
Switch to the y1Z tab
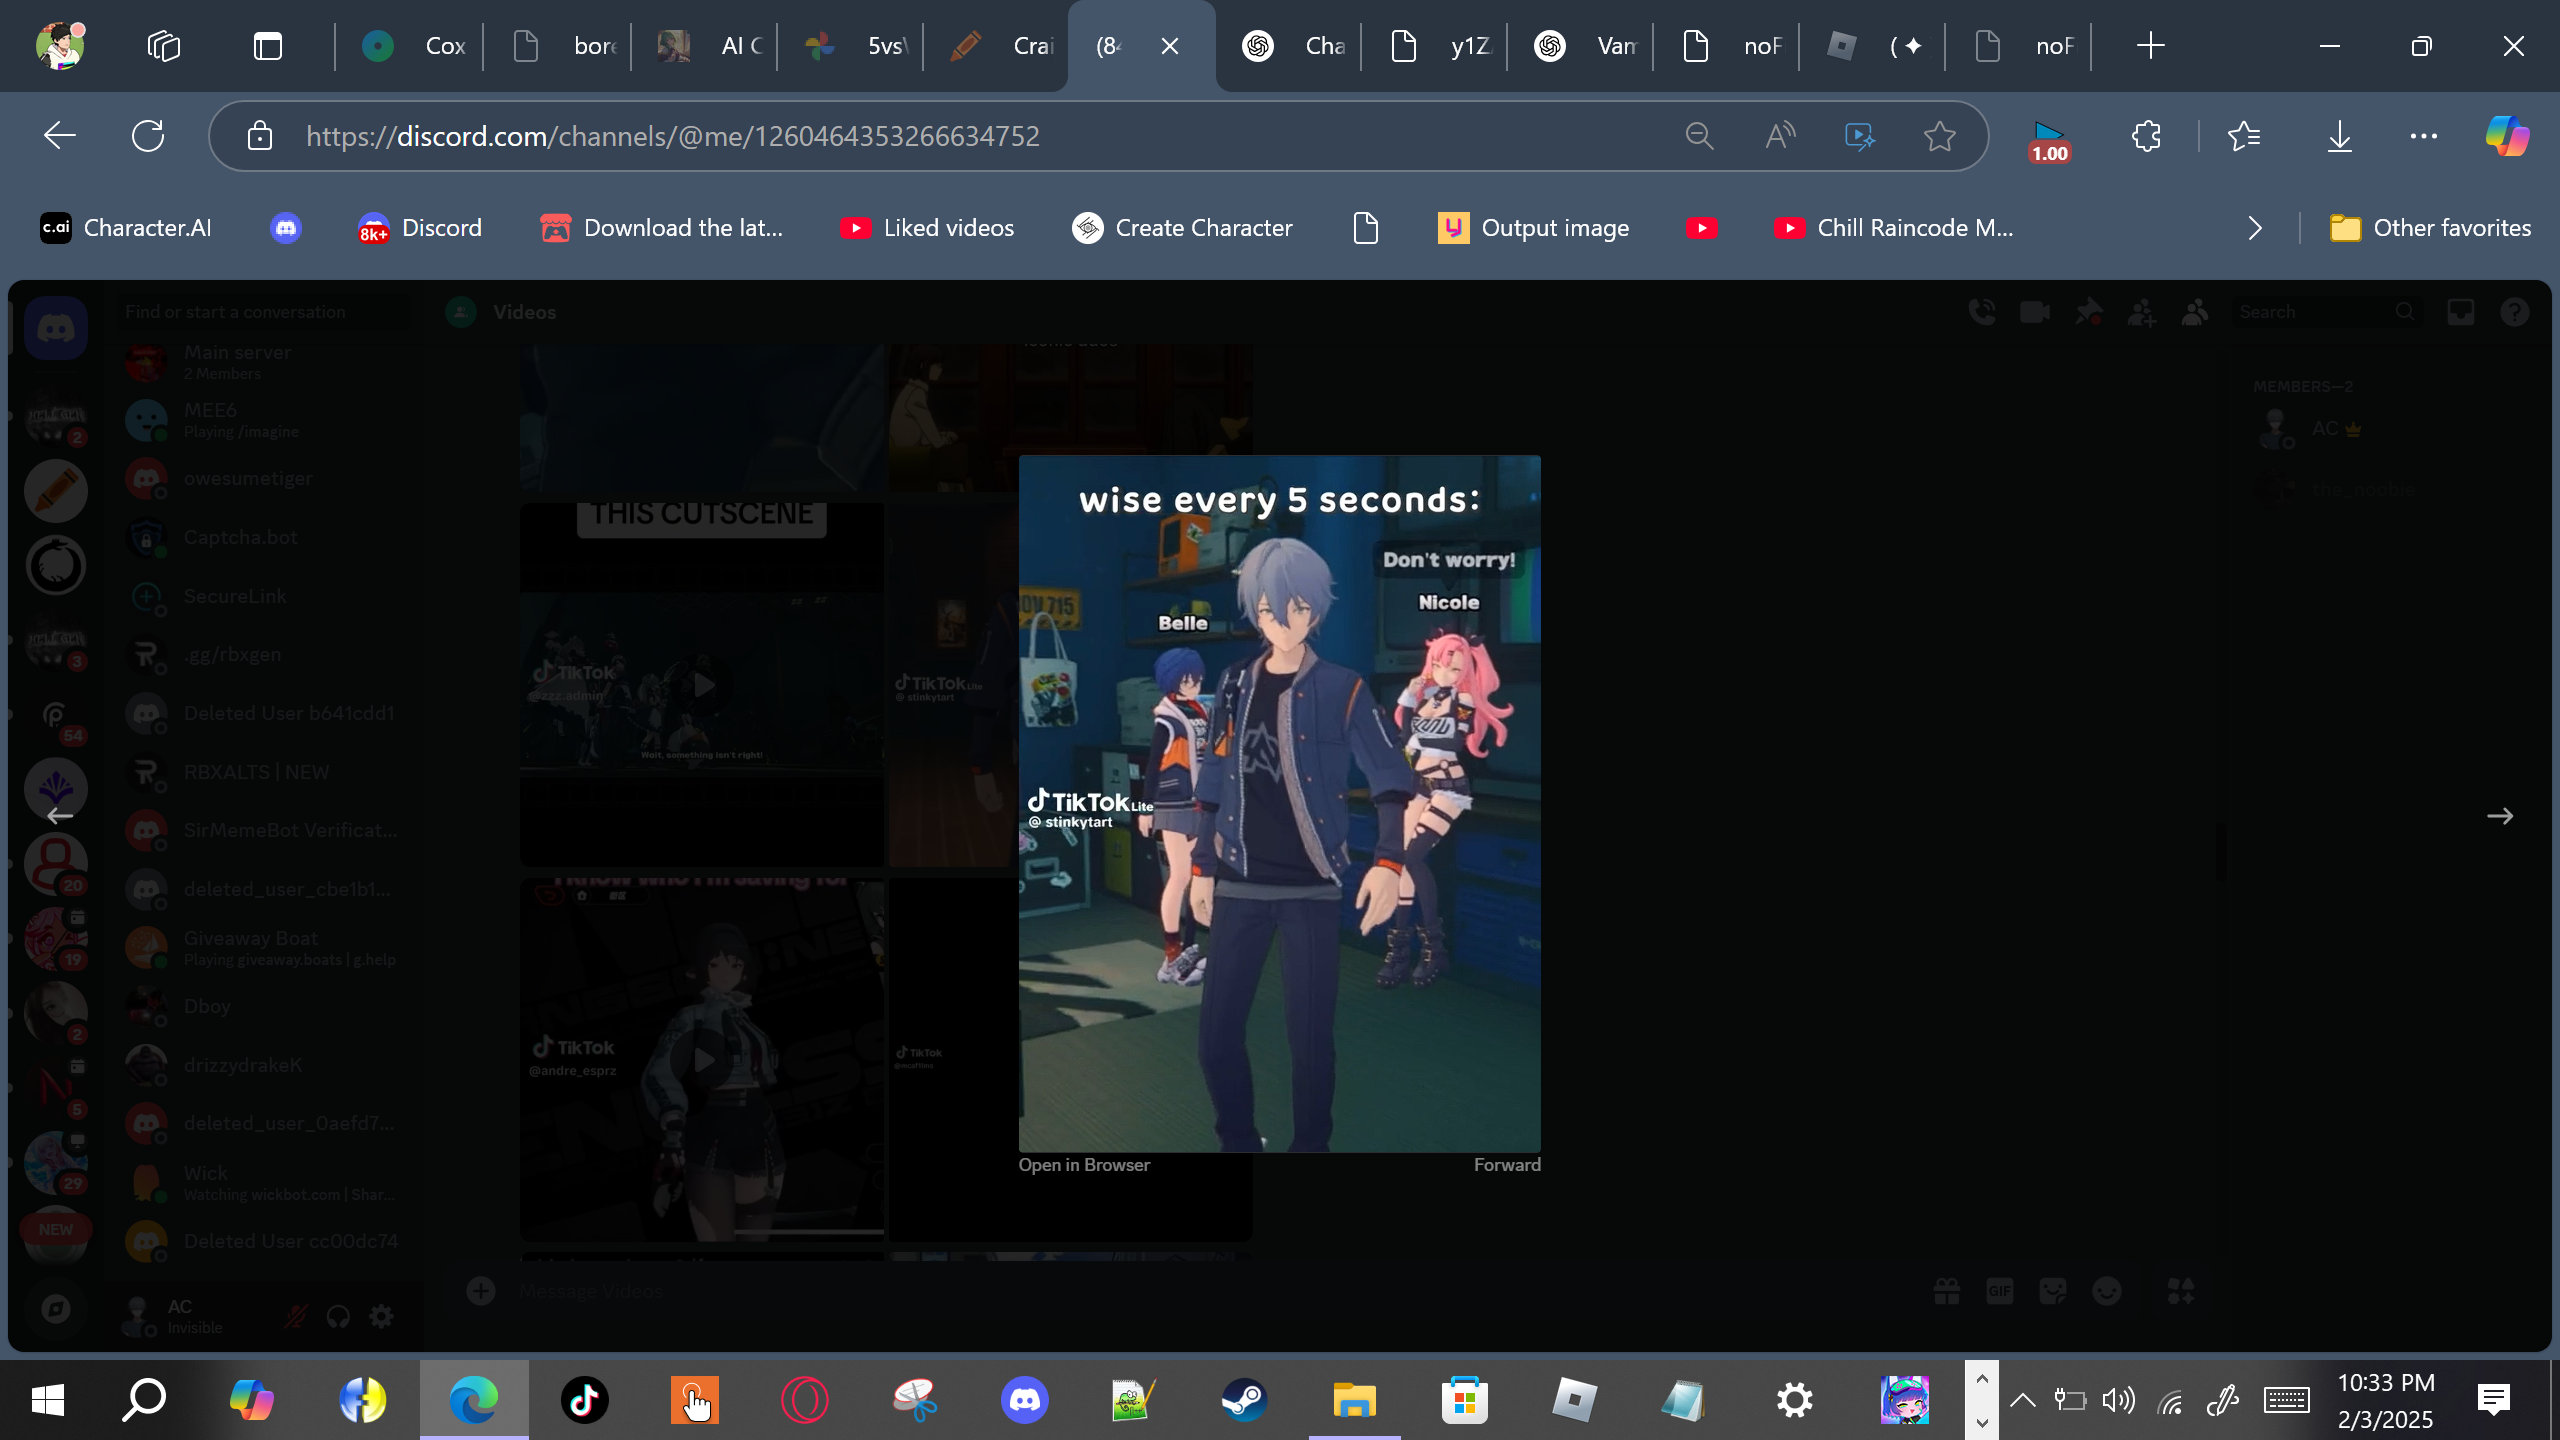(x=1436, y=46)
